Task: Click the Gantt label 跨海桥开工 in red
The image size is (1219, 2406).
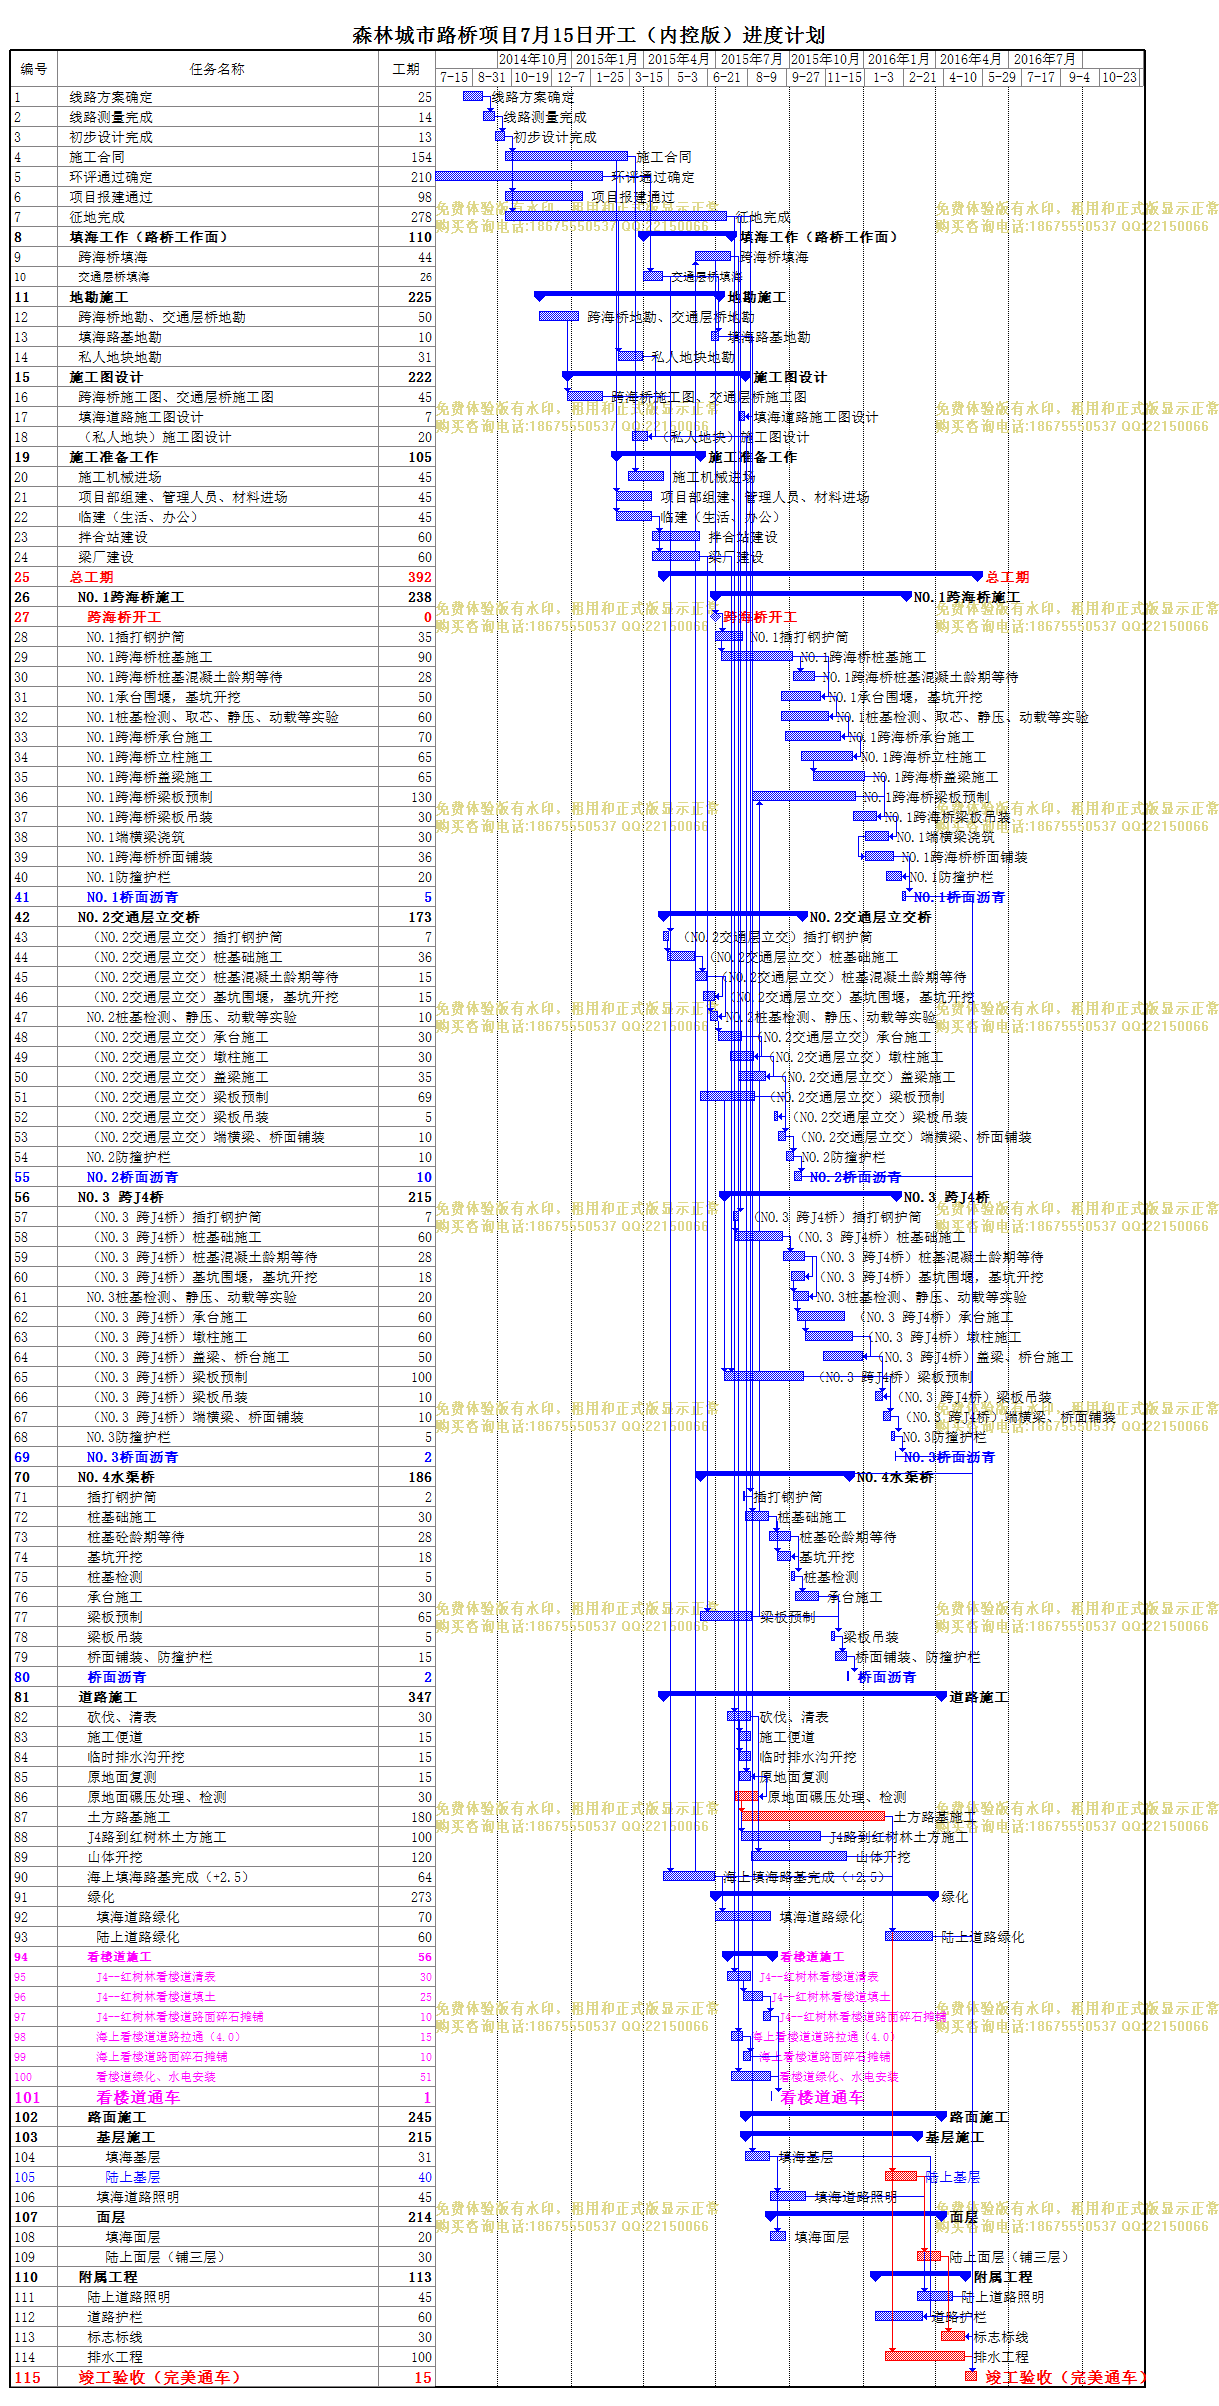Action: 760,617
